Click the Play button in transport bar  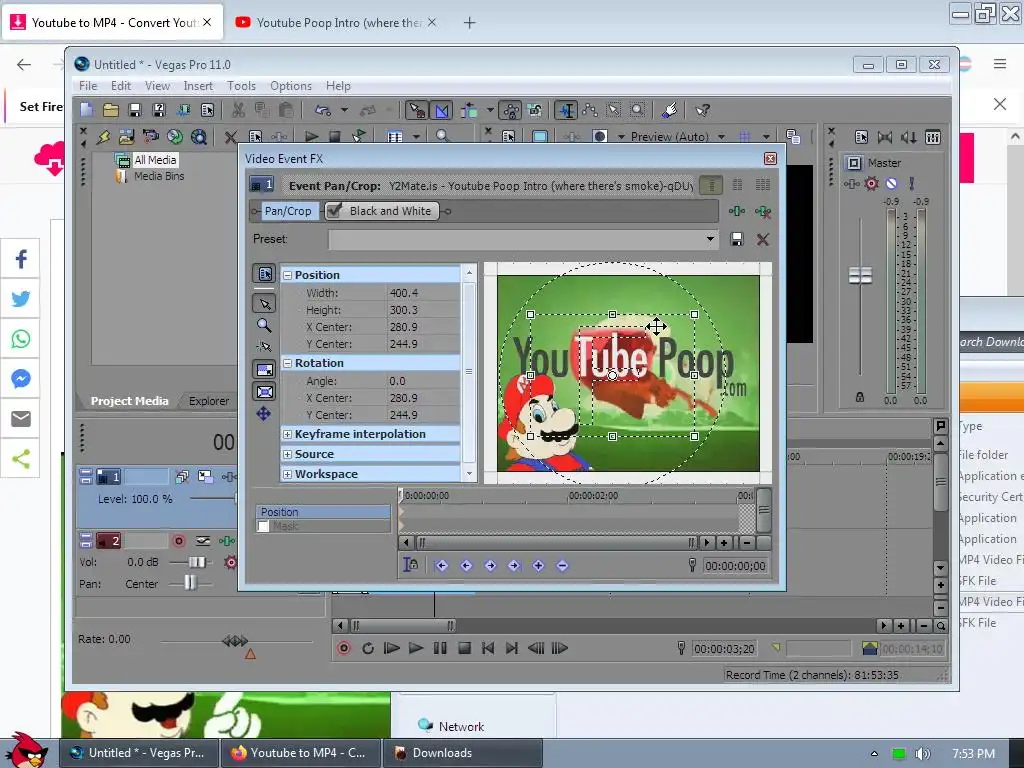pyautogui.click(x=416, y=648)
